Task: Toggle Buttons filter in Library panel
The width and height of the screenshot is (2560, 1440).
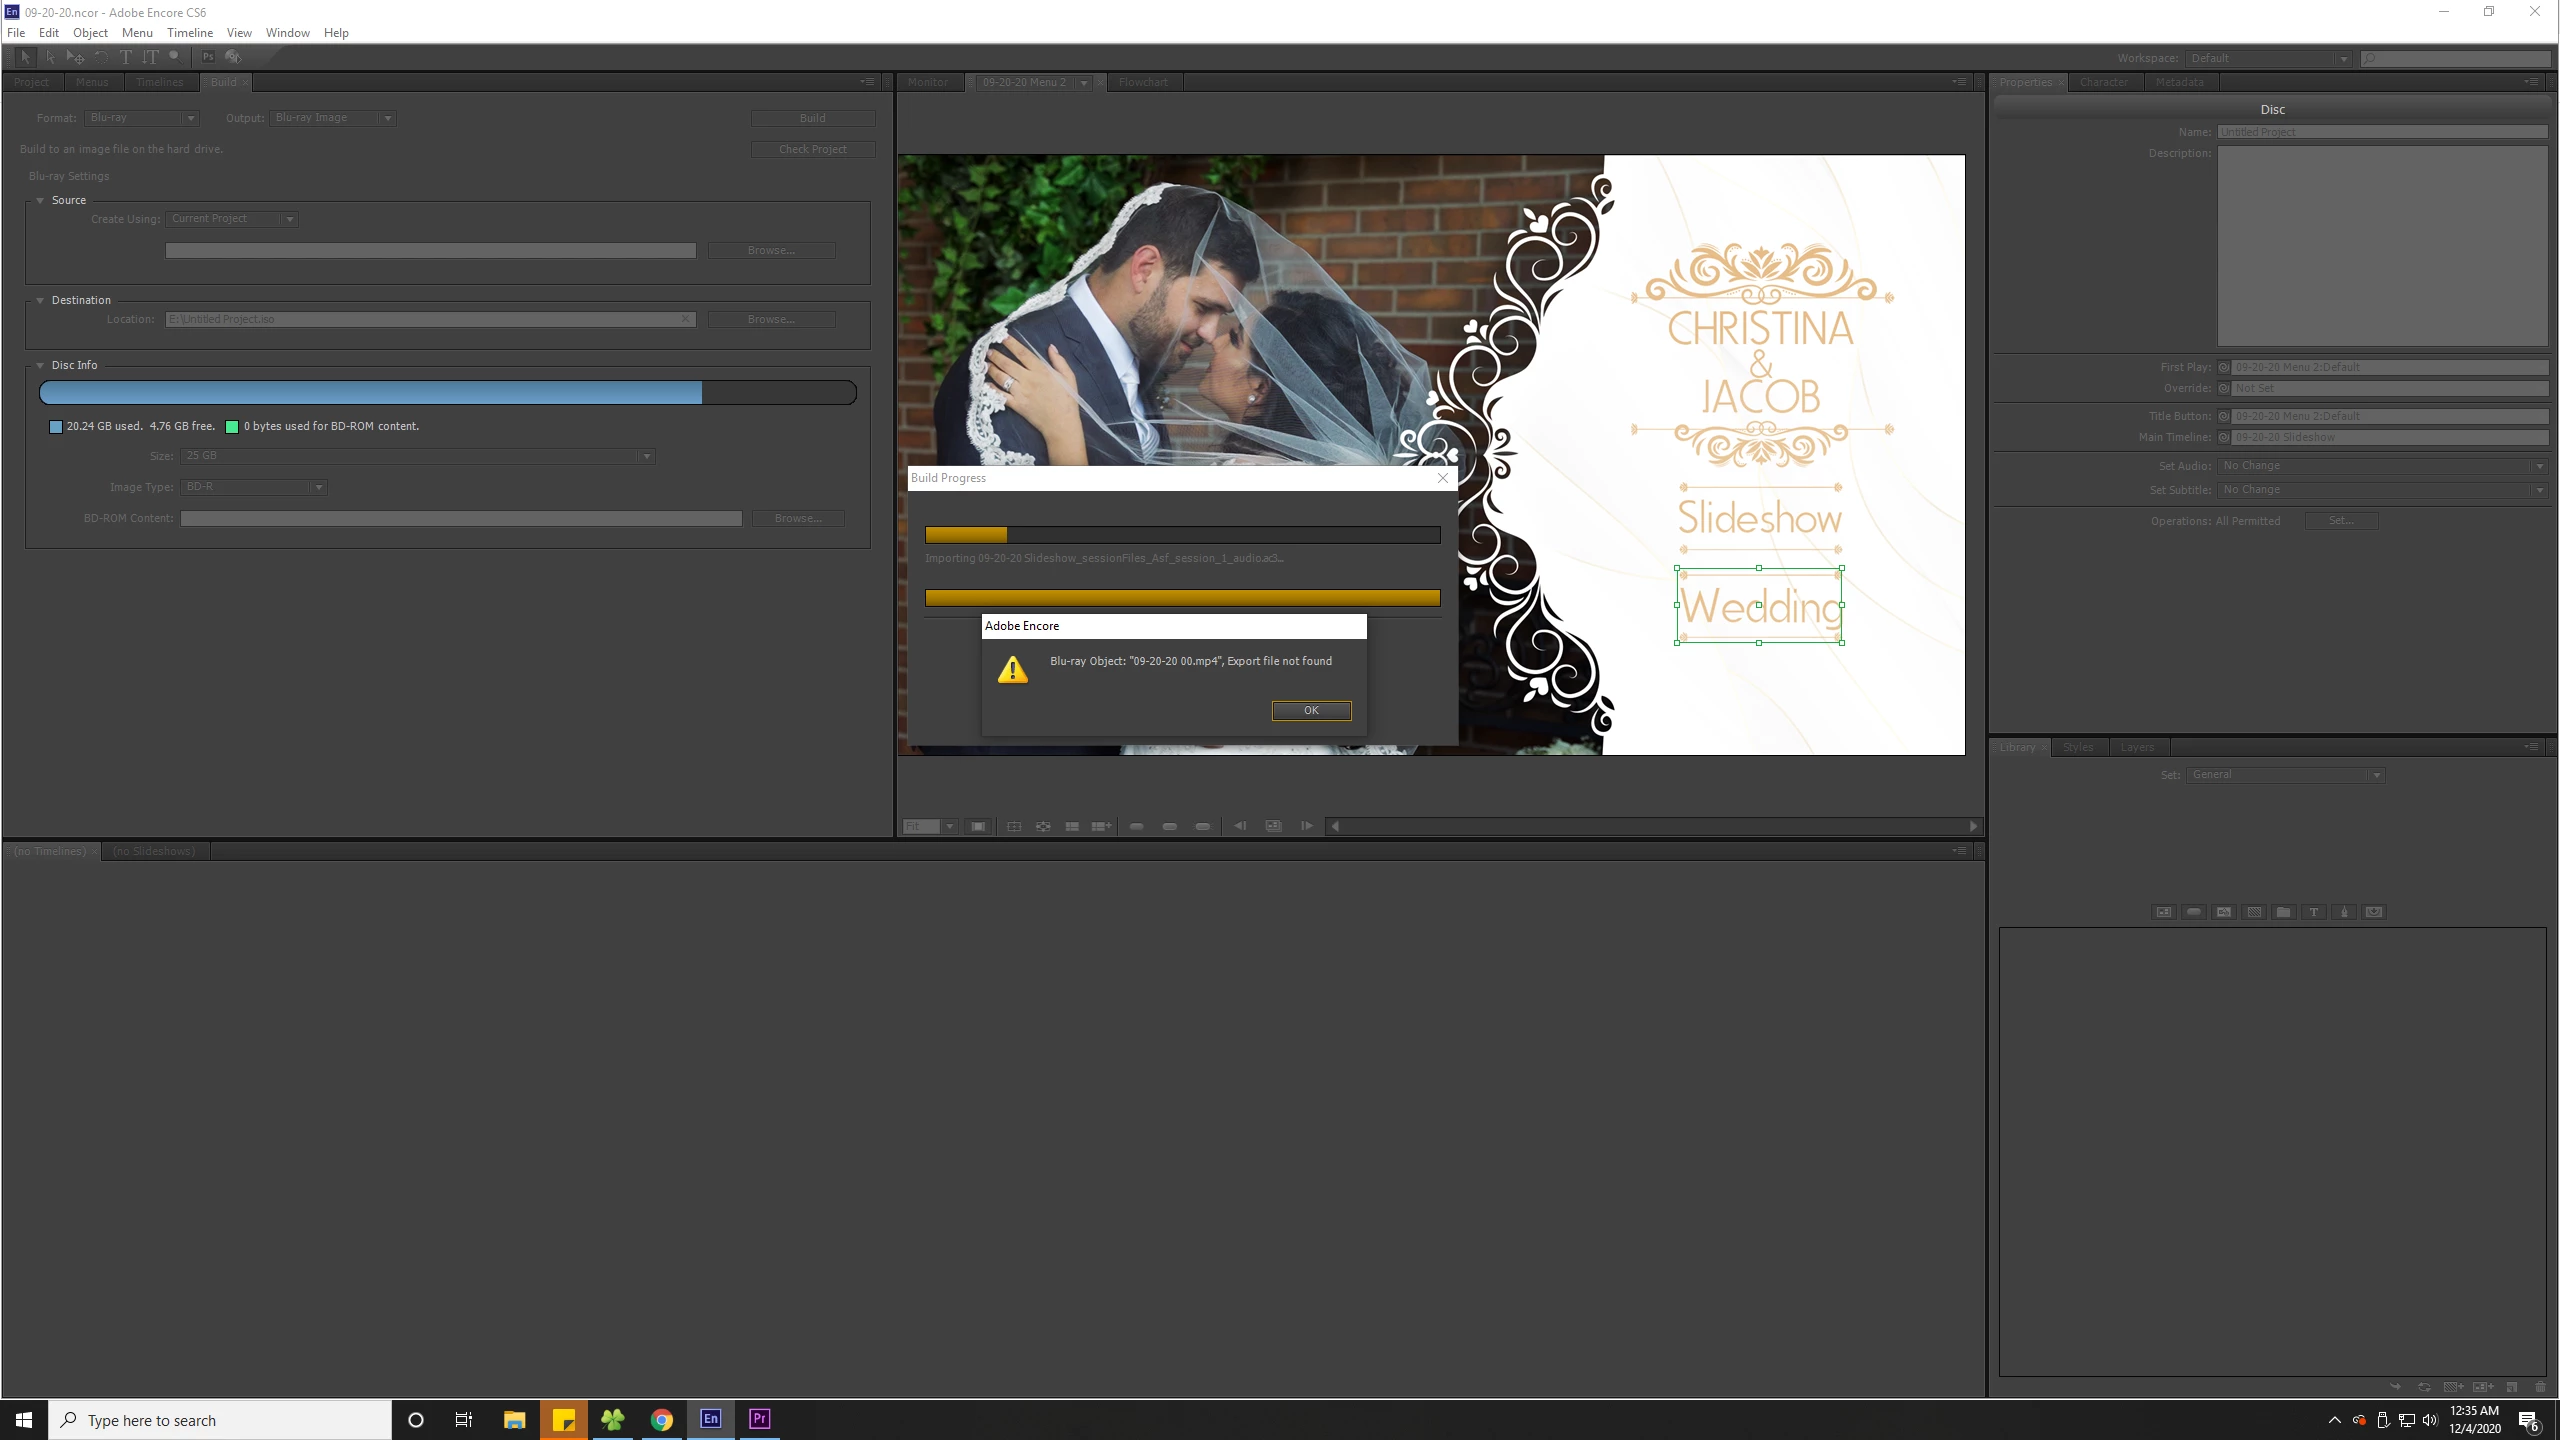Action: pos(2194,912)
